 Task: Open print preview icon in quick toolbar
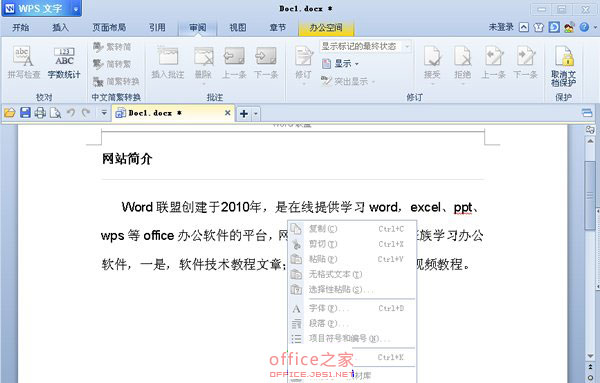(55, 113)
